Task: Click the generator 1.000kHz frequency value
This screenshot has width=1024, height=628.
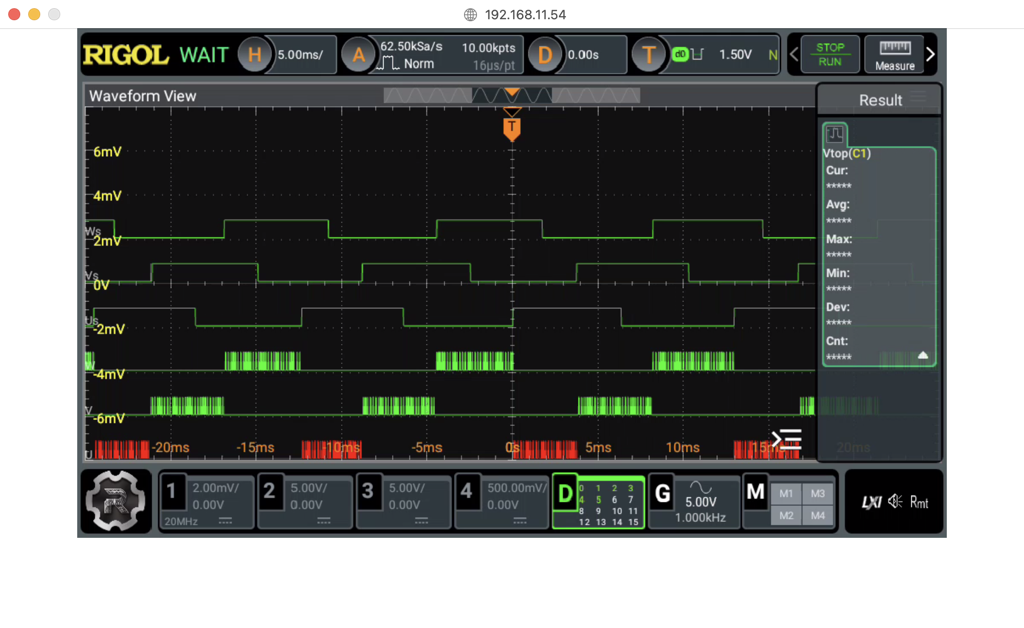Action: 700,518
